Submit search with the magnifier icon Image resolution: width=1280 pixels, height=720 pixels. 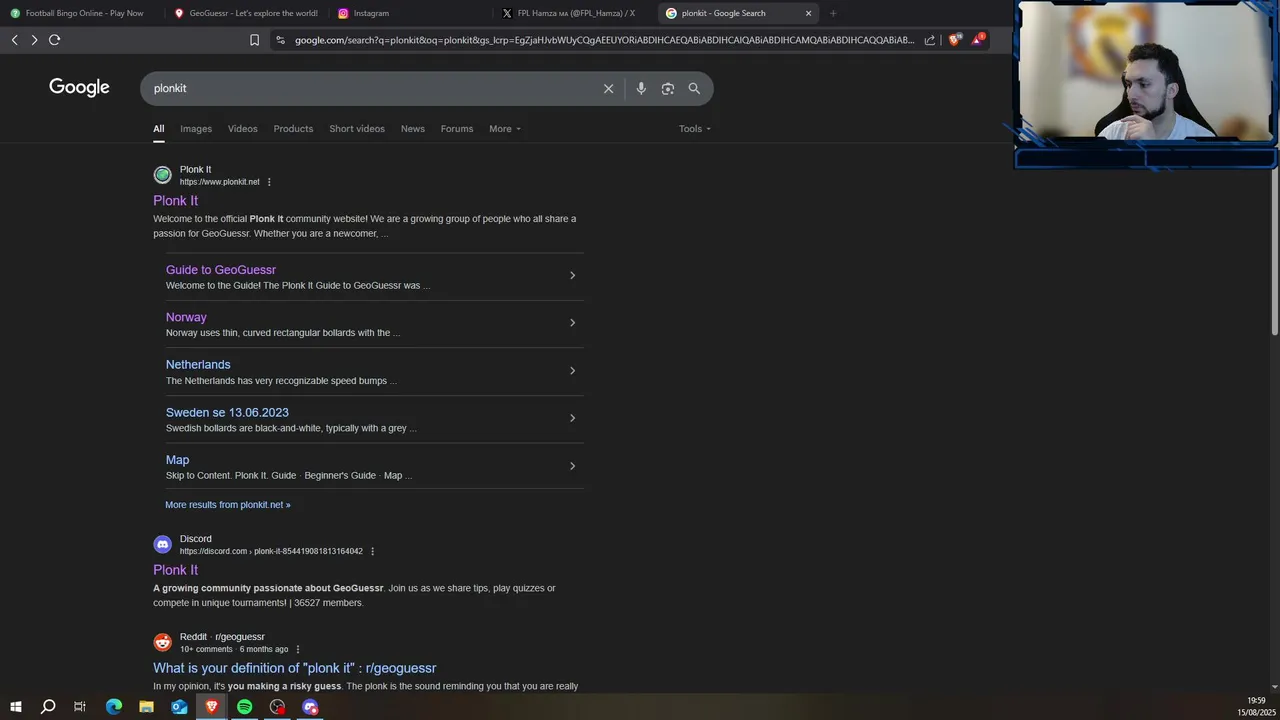(x=694, y=88)
